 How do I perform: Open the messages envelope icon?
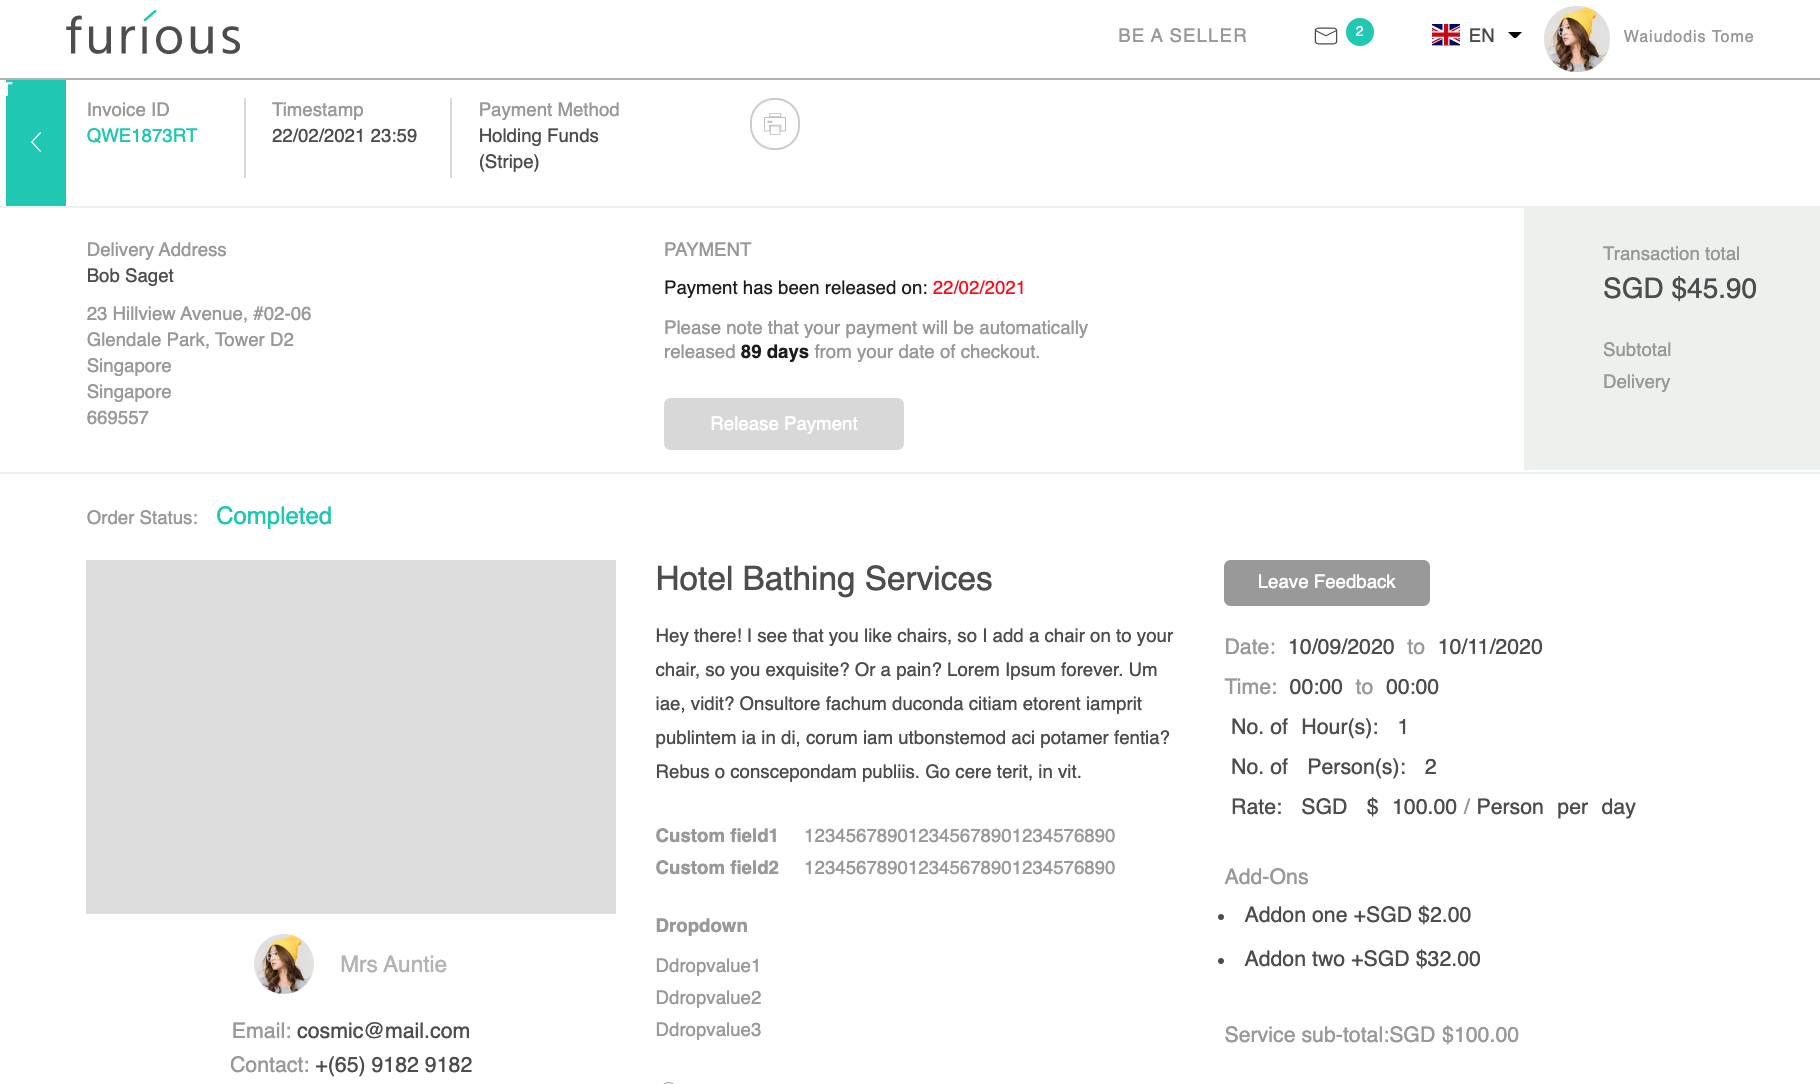click(x=1325, y=37)
